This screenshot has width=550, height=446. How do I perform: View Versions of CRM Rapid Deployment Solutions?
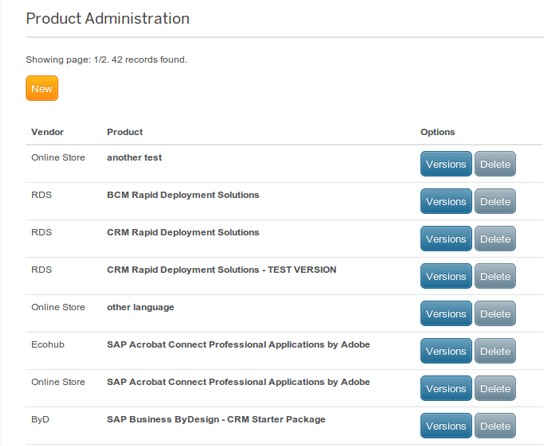[x=446, y=239]
